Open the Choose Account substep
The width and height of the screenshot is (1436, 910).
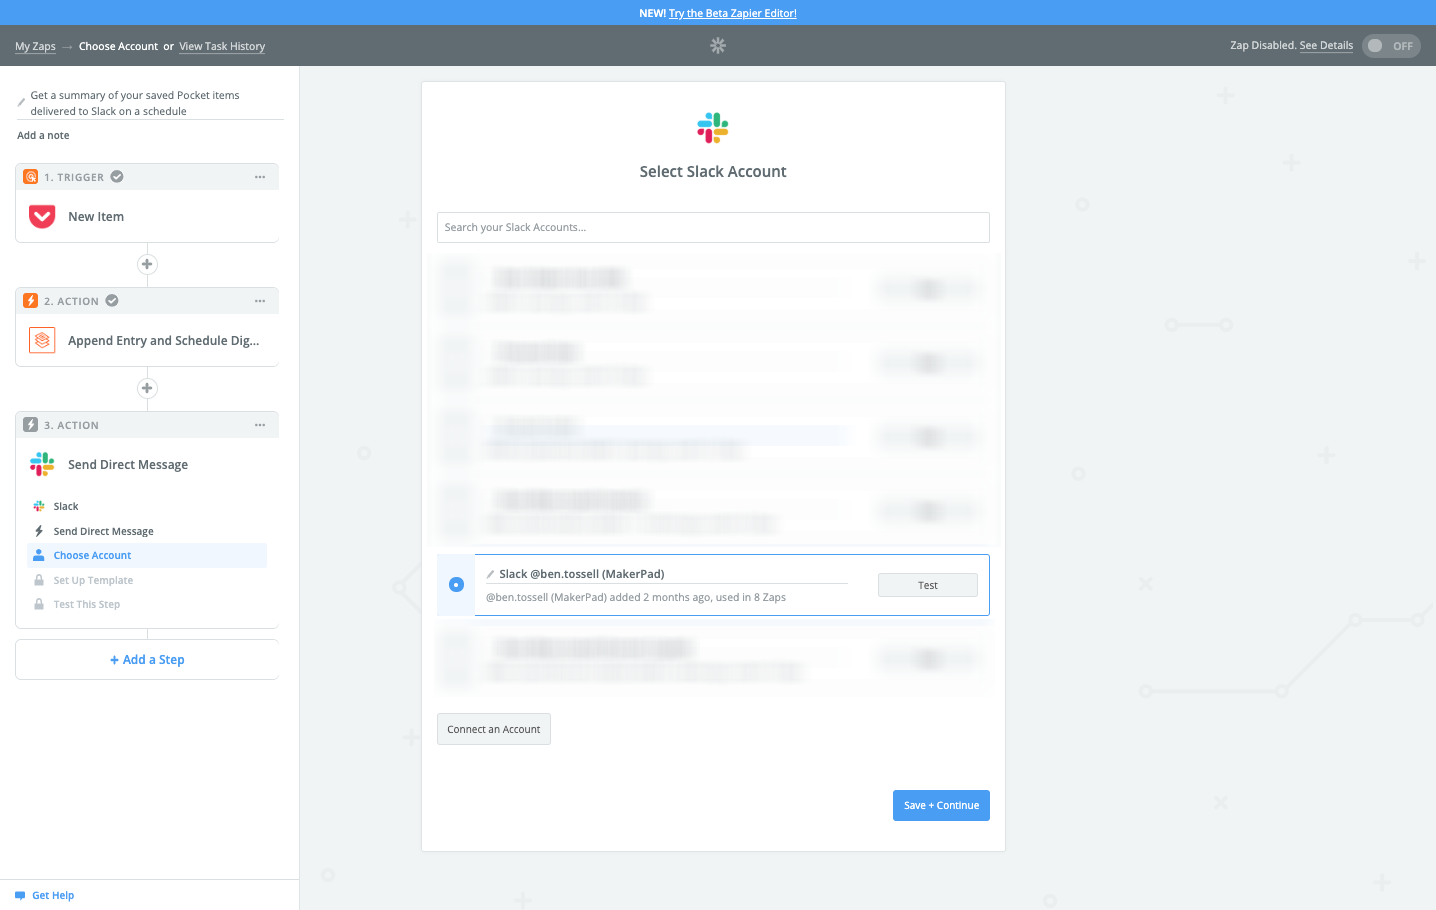147,555
